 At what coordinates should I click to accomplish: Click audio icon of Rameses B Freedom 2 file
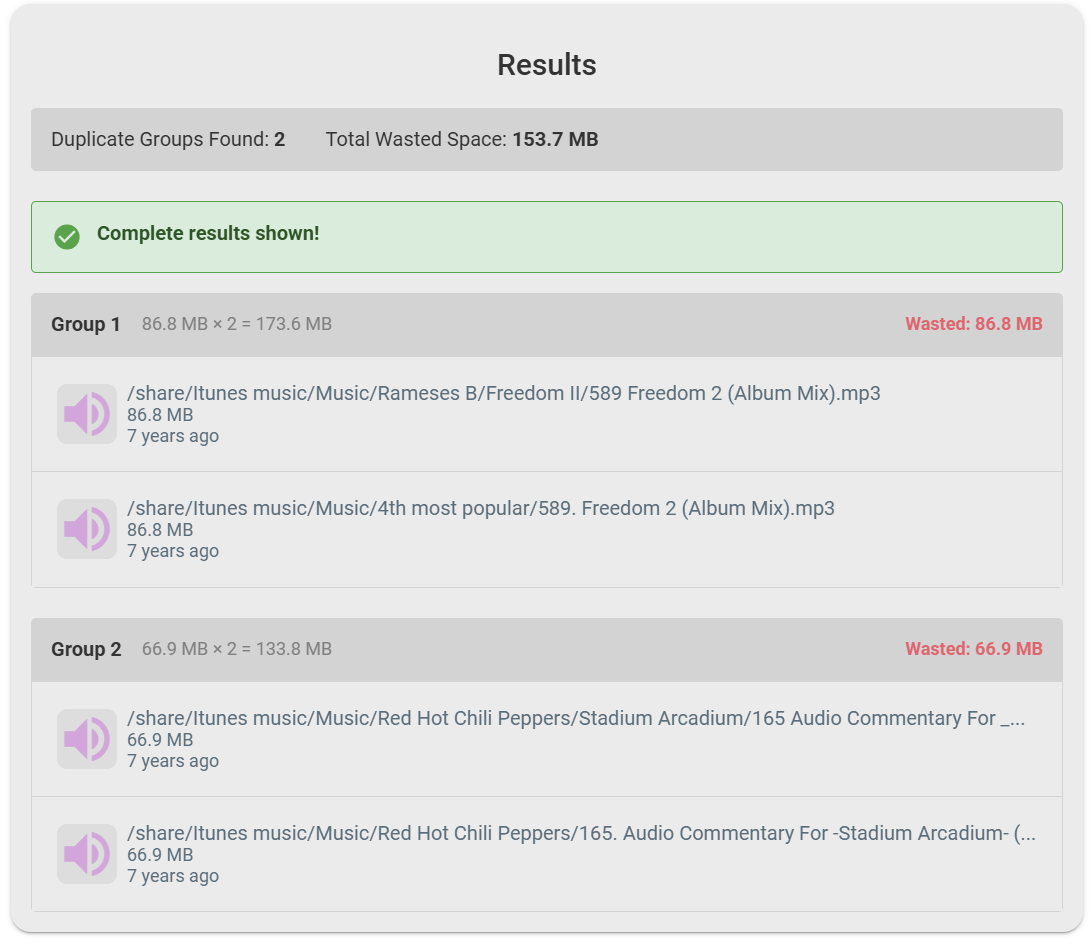(87, 414)
